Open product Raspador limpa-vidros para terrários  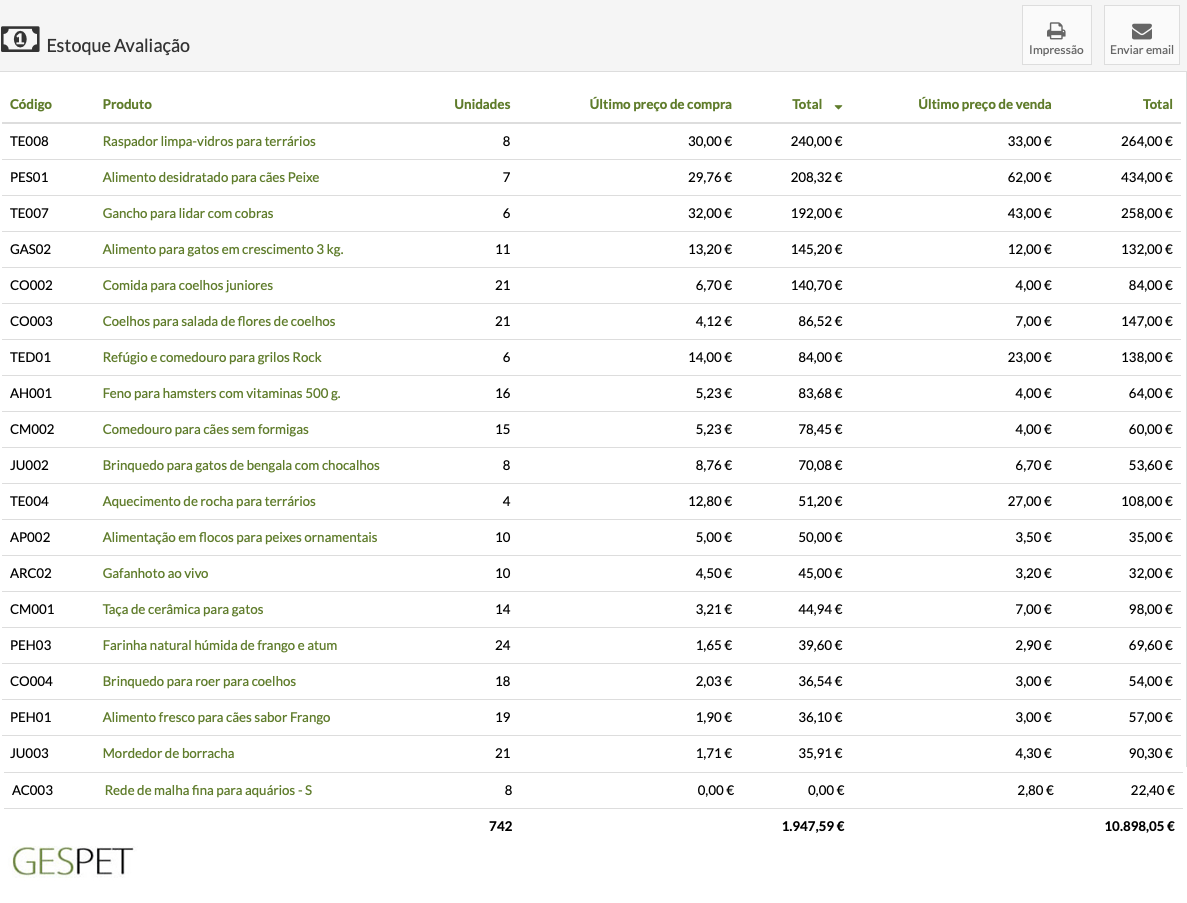(x=209, y=141)
